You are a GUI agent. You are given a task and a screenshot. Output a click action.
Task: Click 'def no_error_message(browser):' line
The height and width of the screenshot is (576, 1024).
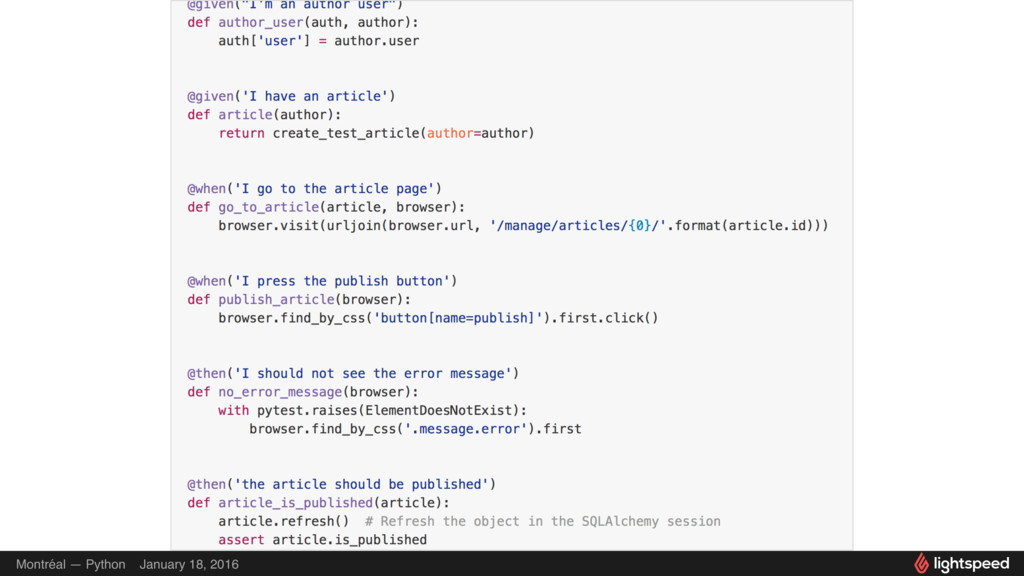(x=303, y=392)
